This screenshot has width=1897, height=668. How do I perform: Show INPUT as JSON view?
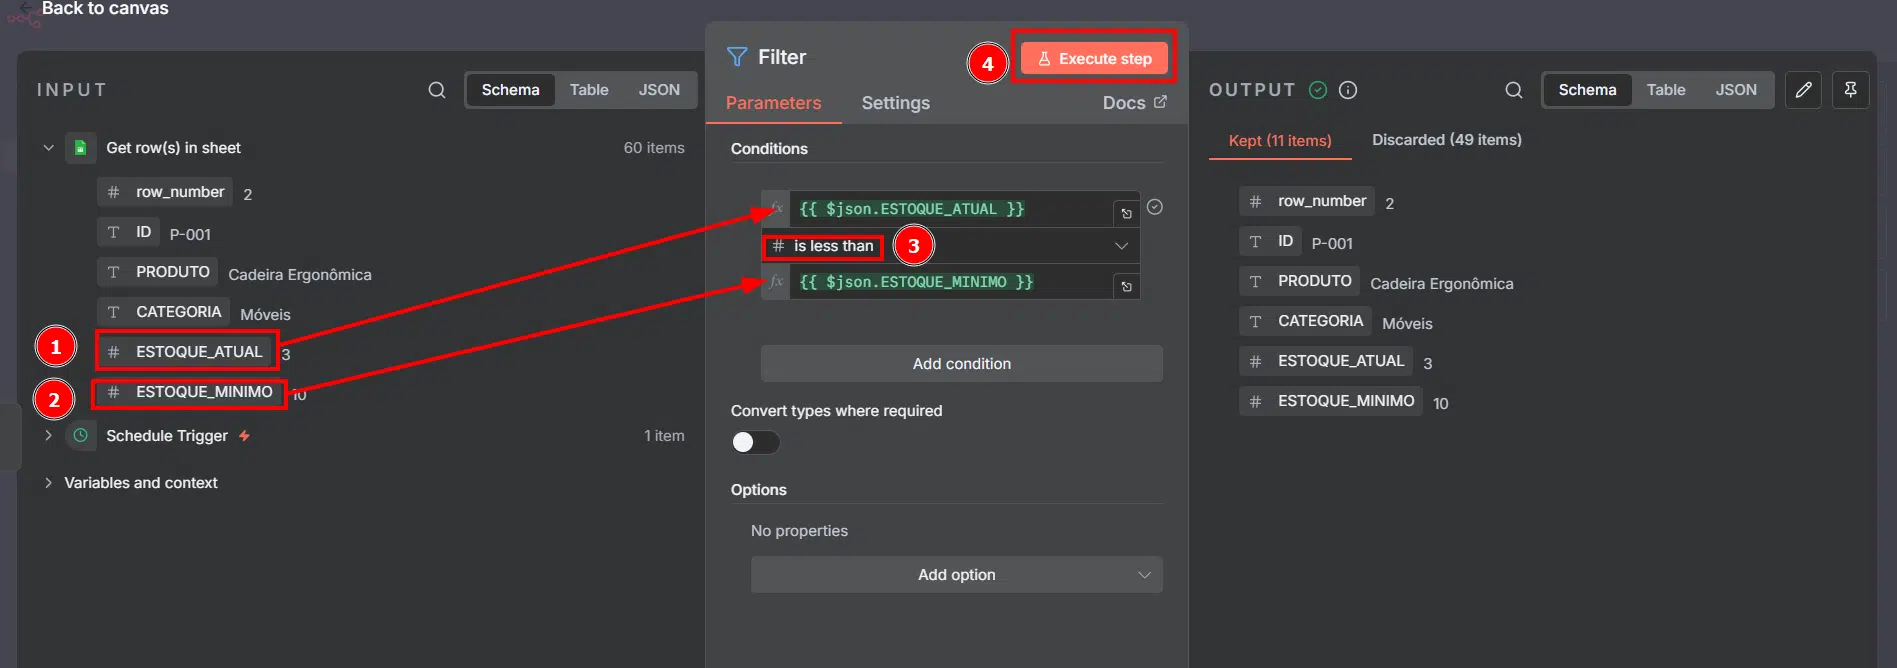coord(659,90)
